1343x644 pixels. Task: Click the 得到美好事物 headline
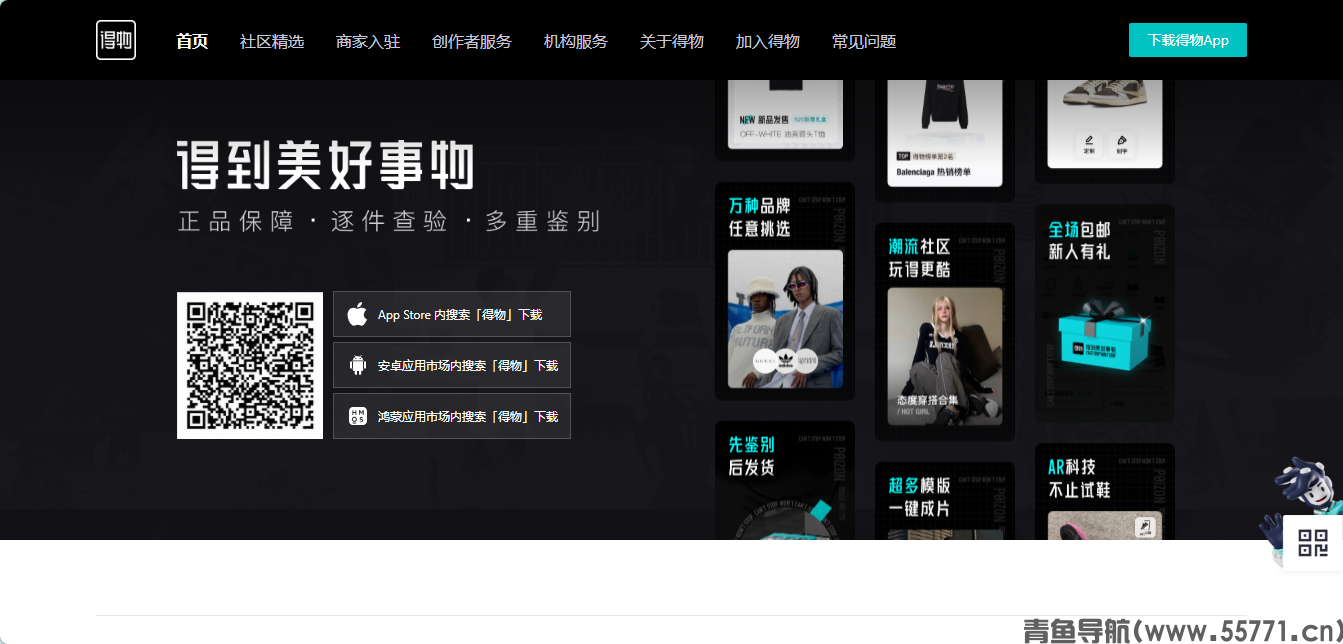tap(325, 164)
